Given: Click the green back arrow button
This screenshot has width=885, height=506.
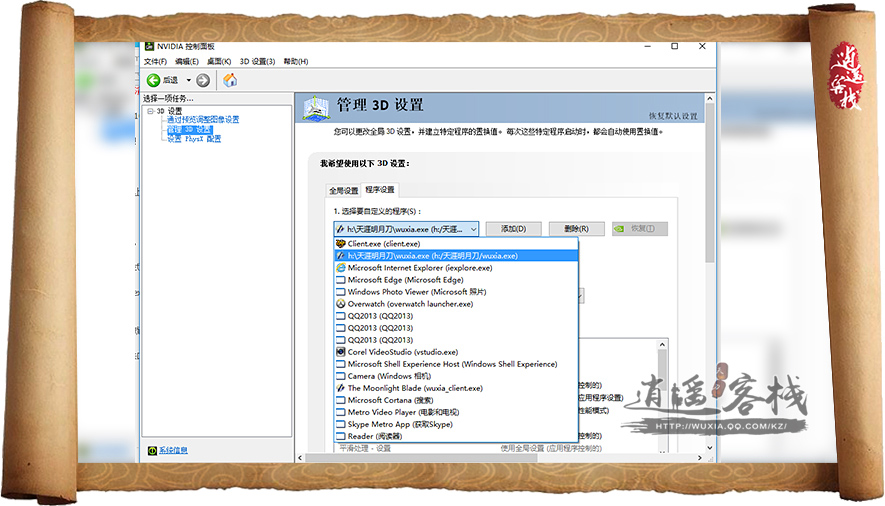Looking at the screenshot, I should pyautogui.click(x=153, y=80).
